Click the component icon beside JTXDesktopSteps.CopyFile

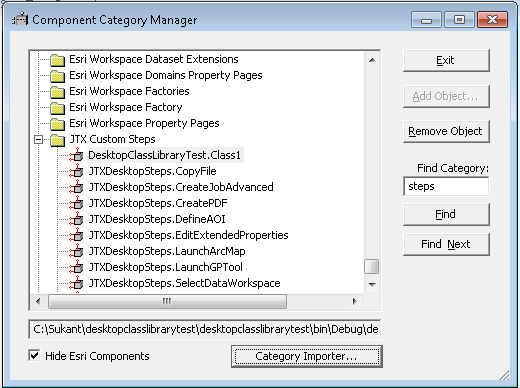pyautogui.click(x=76, y=171)
